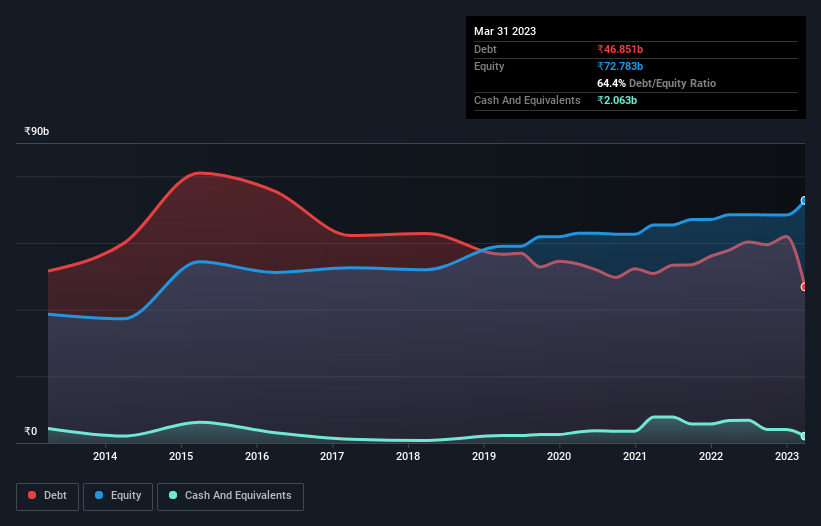
Task: Toggle Cash And Equivalents legend button
Action: [x=230, y=496]
